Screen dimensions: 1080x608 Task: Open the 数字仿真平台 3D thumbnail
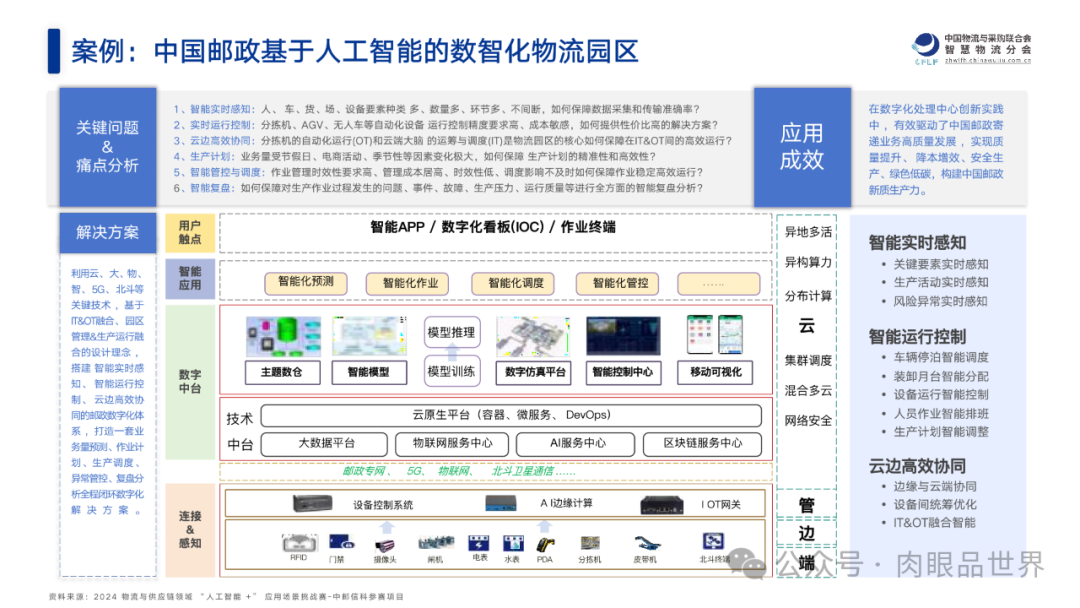click(x=533, y=336)
